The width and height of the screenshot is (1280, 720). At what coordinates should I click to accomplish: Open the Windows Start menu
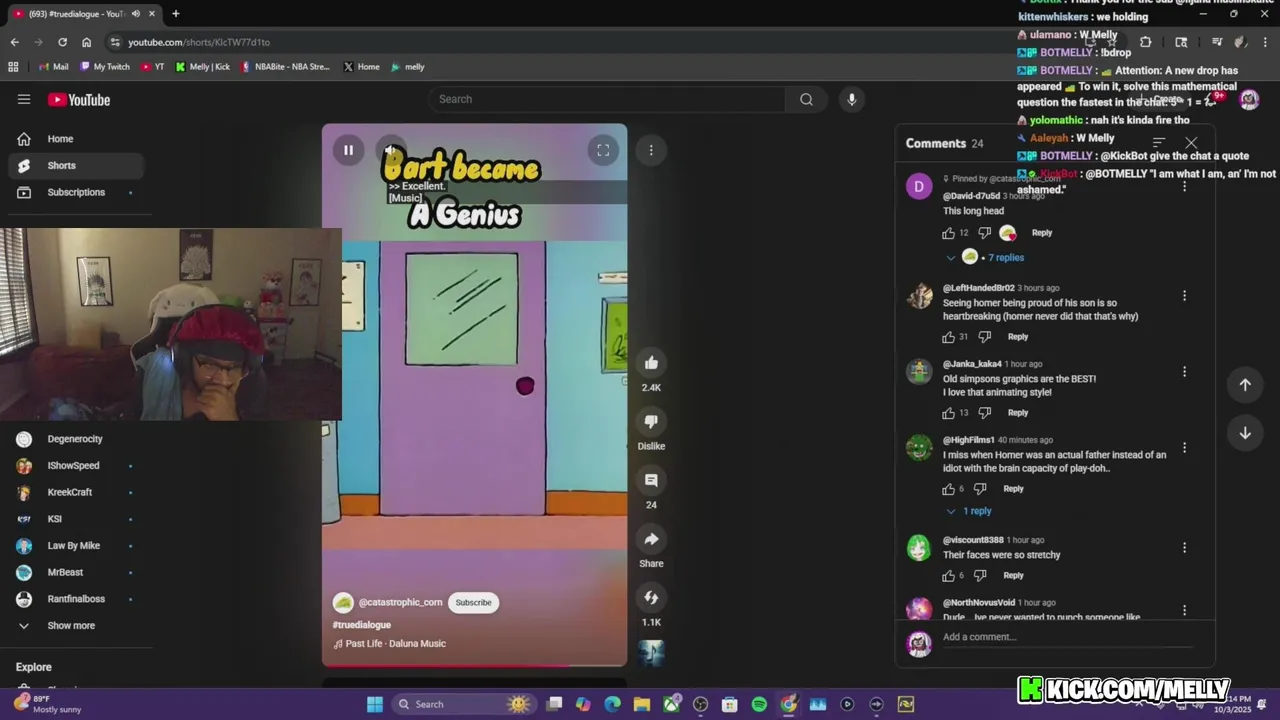[374, 704]
